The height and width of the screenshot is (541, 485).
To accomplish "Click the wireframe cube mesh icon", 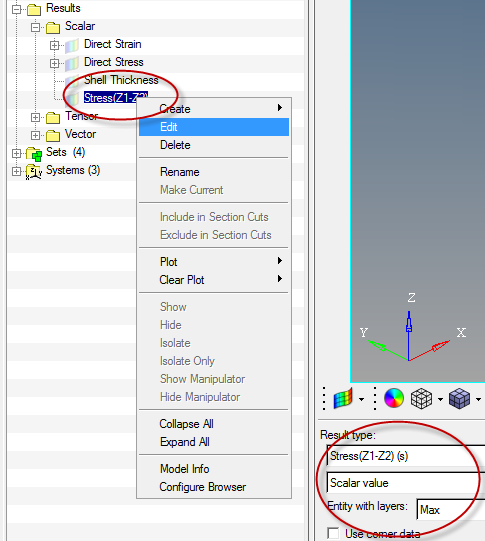I will click(421, 399).
